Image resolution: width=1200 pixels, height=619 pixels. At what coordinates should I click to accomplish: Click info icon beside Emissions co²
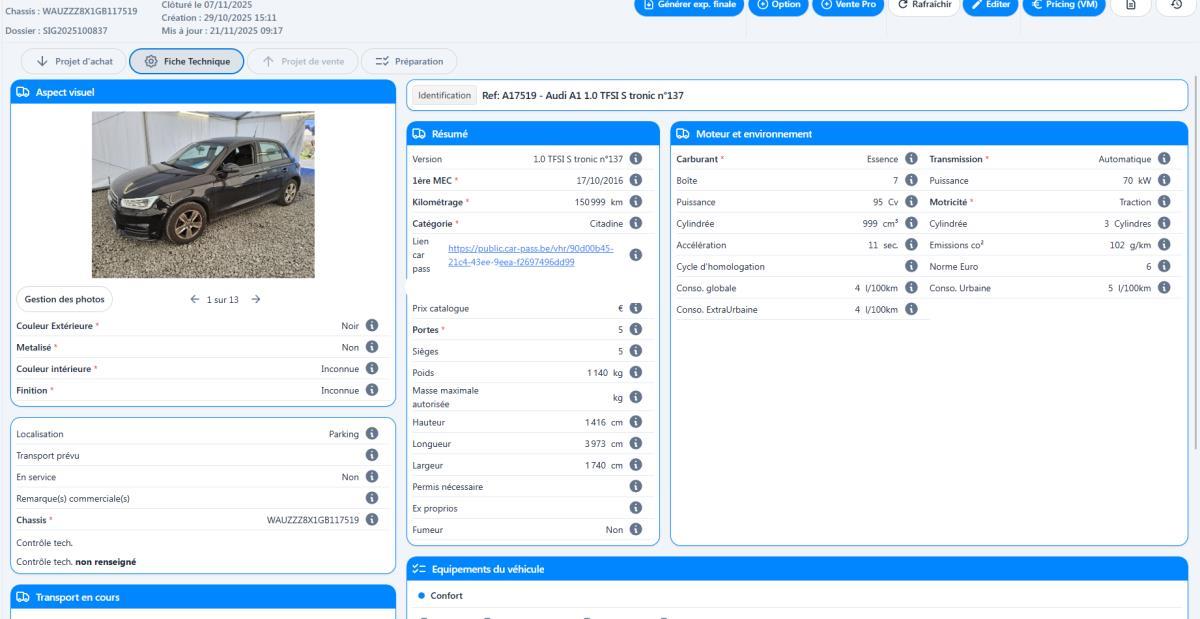pos(1163,245)
